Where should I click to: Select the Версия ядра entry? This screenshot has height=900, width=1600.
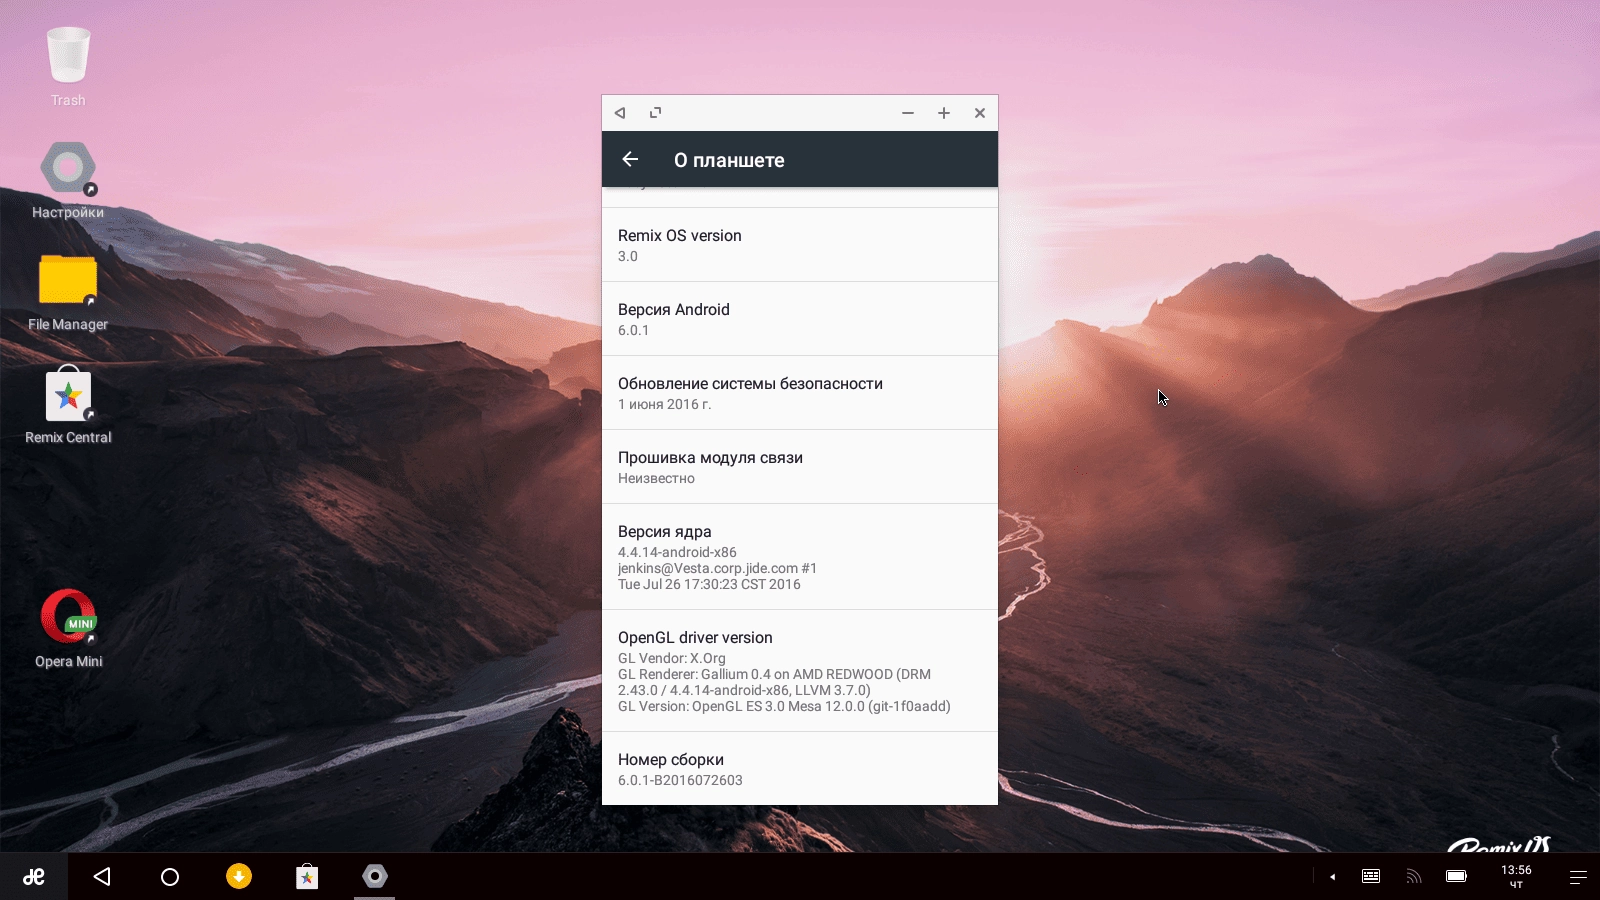tap(800, 557)
